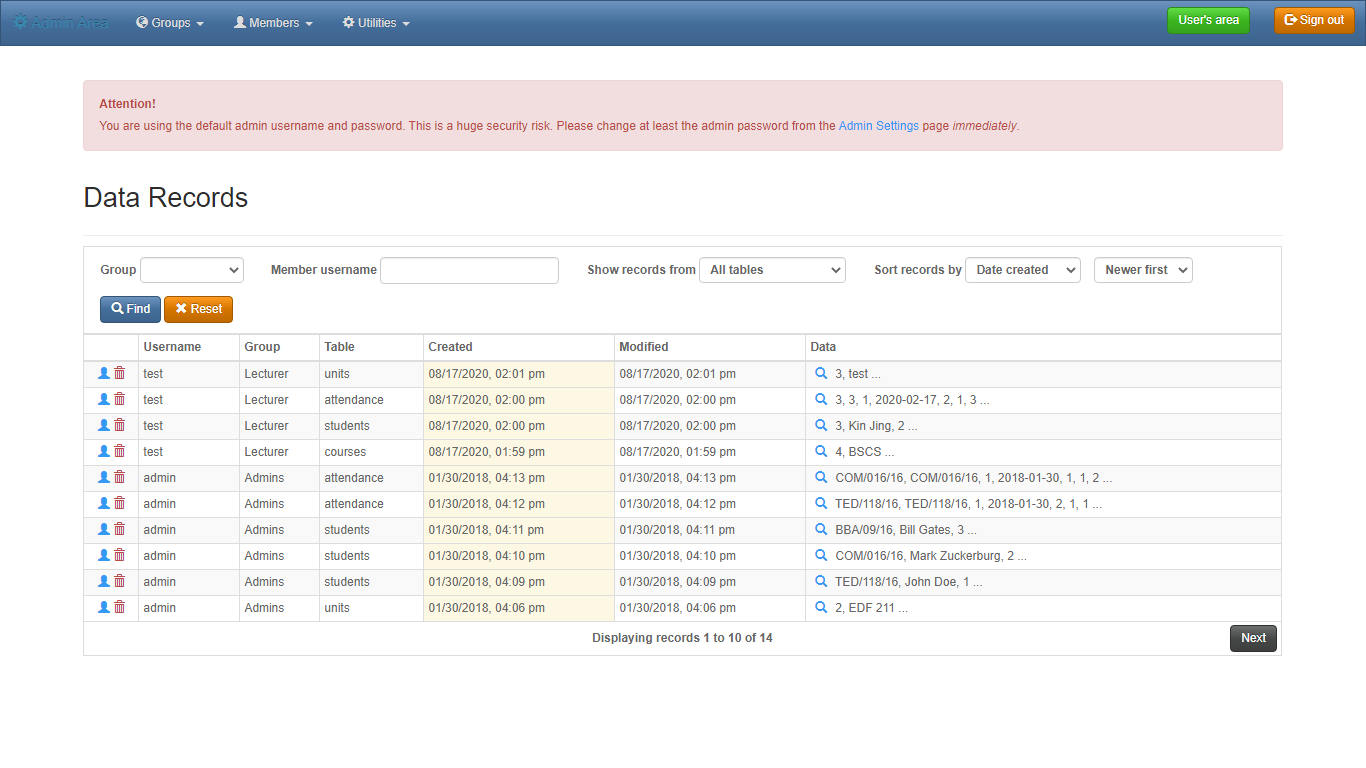Image resolution: width=1366 pixels, height=768 pixels.
Task: Delete the attendance record created 01/30/2018 04:13 pm
Action: [119, 477]
